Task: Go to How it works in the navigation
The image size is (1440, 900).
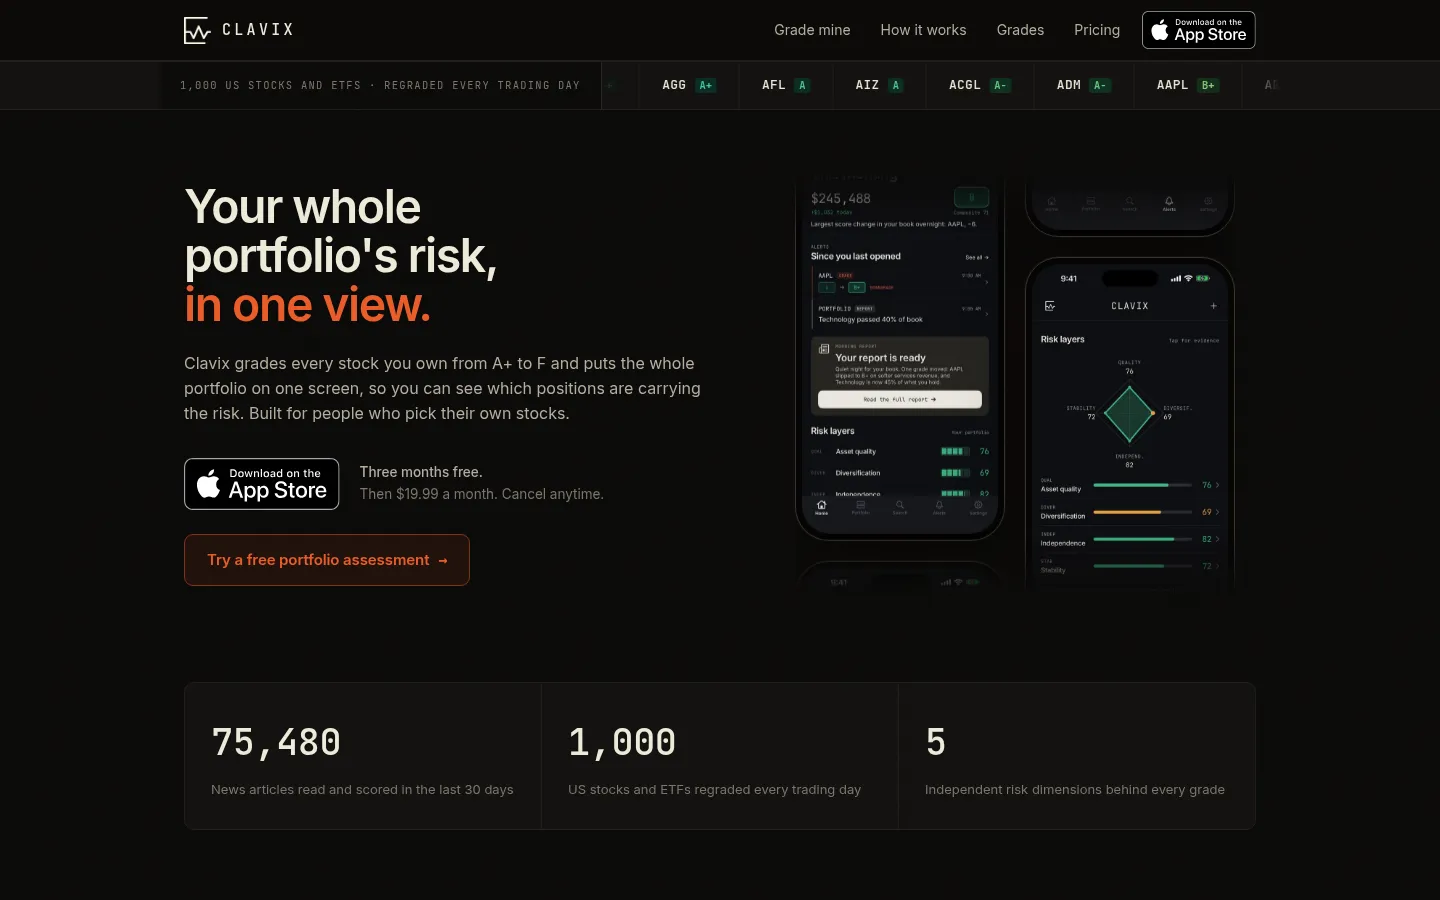Action: pos(923,30)
